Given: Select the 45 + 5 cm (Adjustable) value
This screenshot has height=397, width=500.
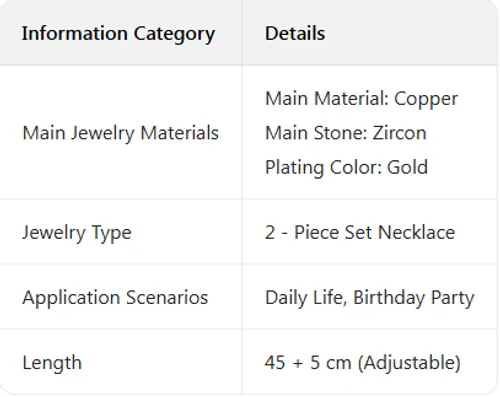Looking at the screenshot, I should pos(363,363).
